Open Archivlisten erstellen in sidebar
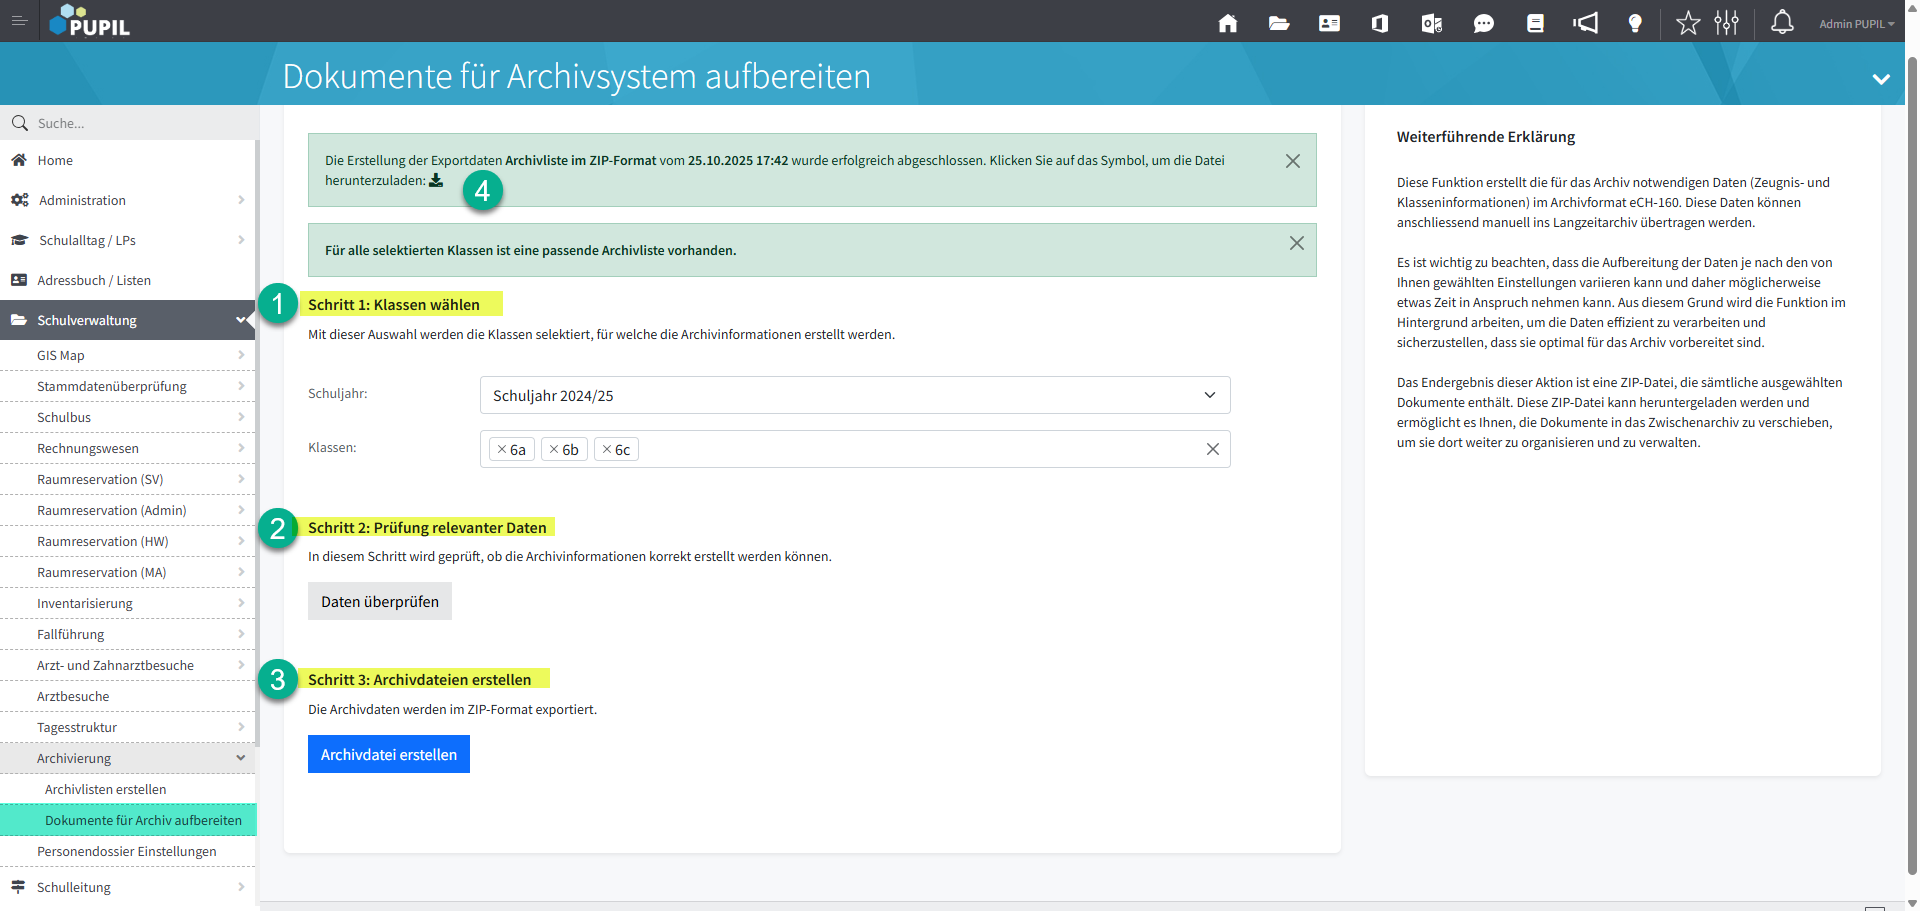The image size is (1920, 911). pyautogui.click(x=106, y=789)
